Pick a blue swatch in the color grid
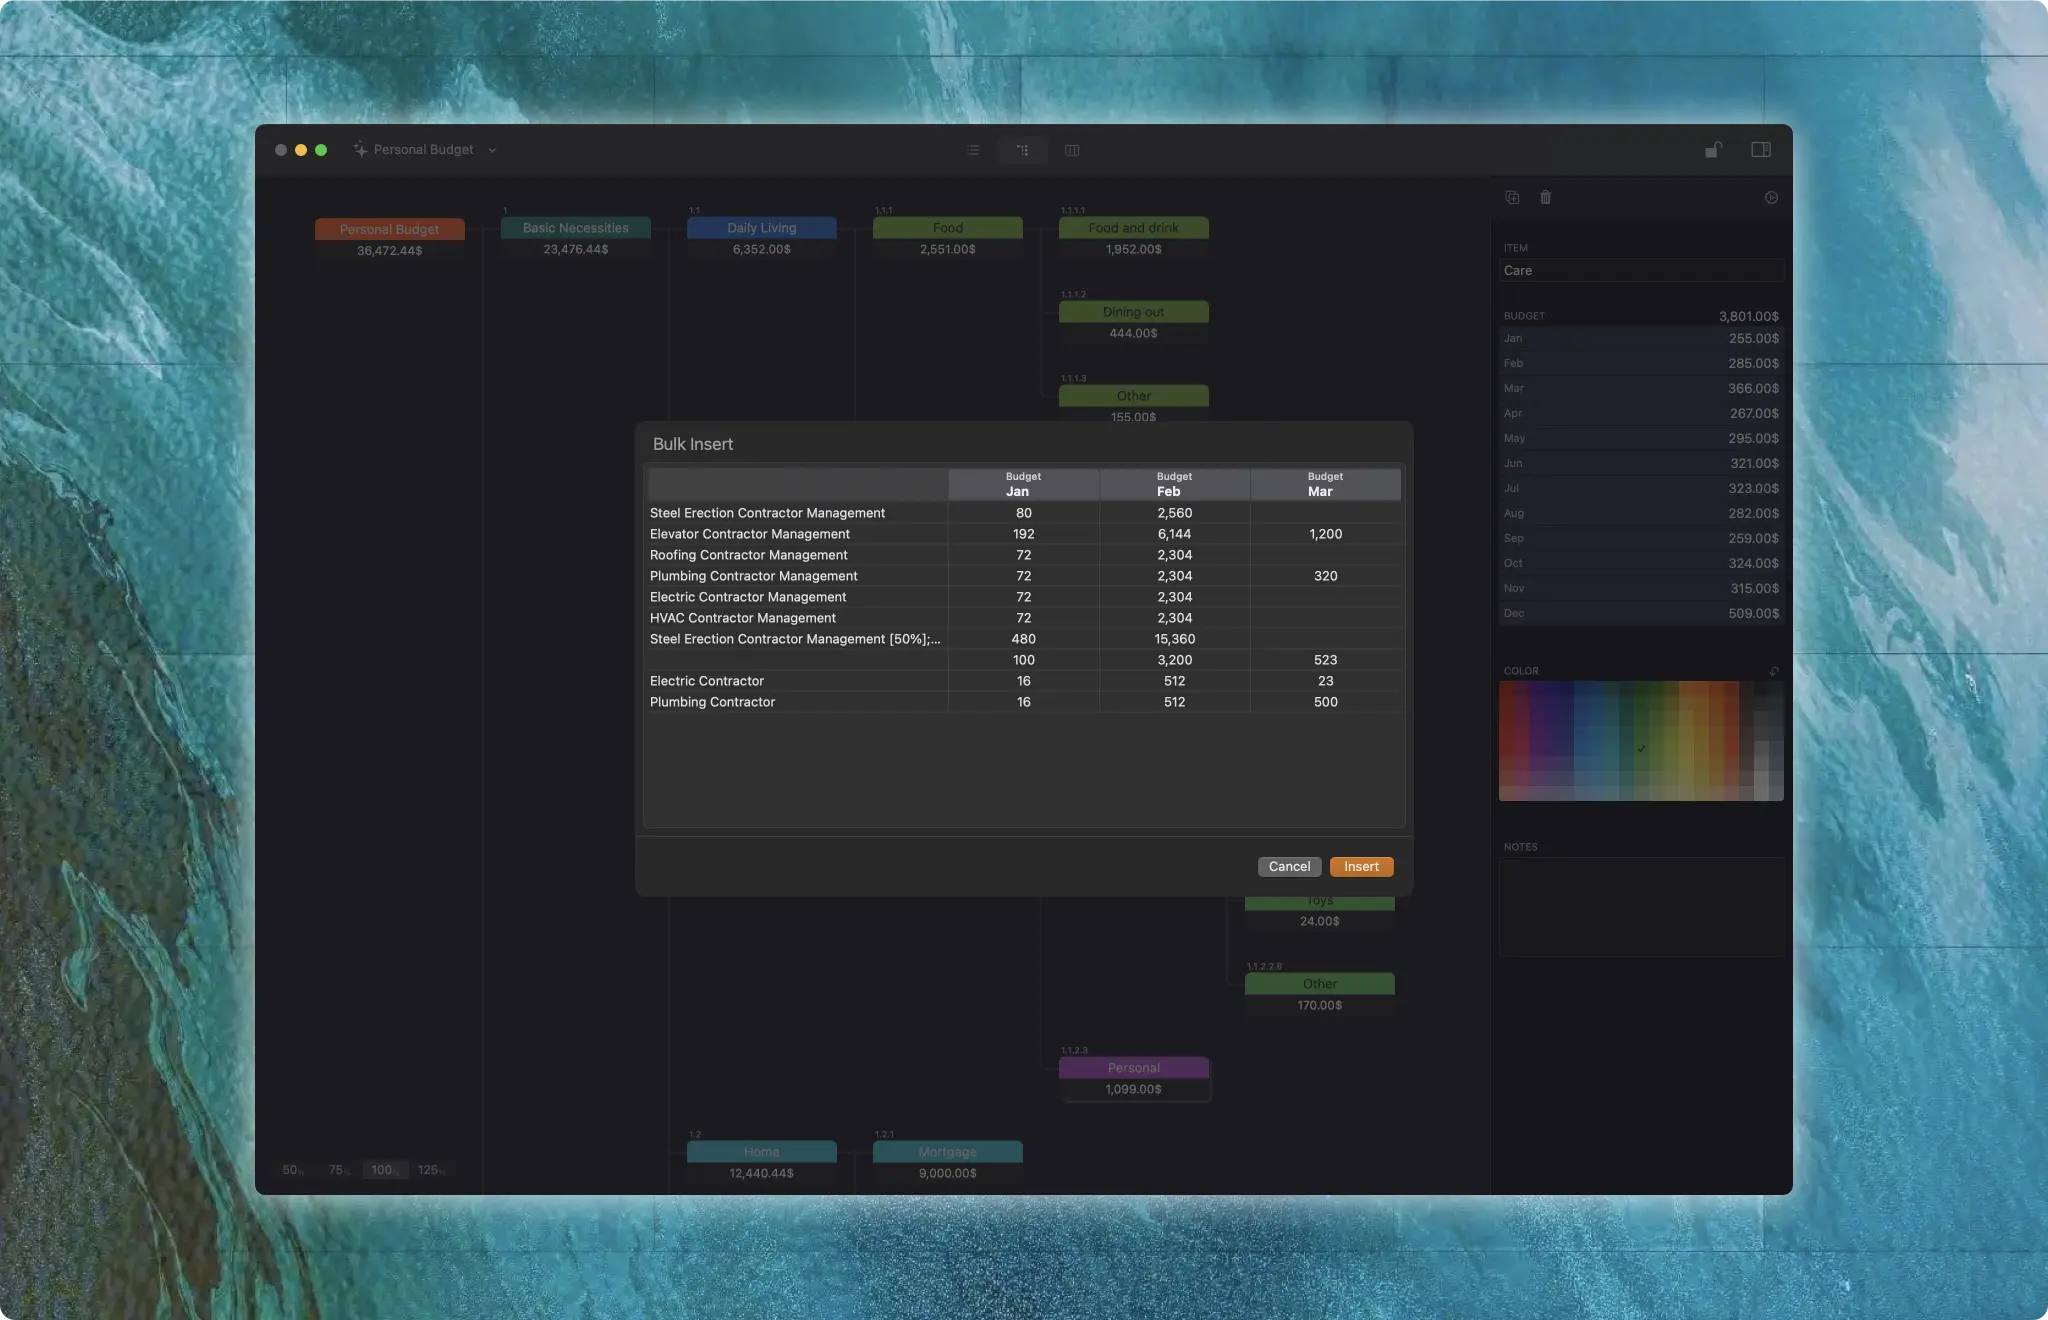 (x=1590, y=740)
